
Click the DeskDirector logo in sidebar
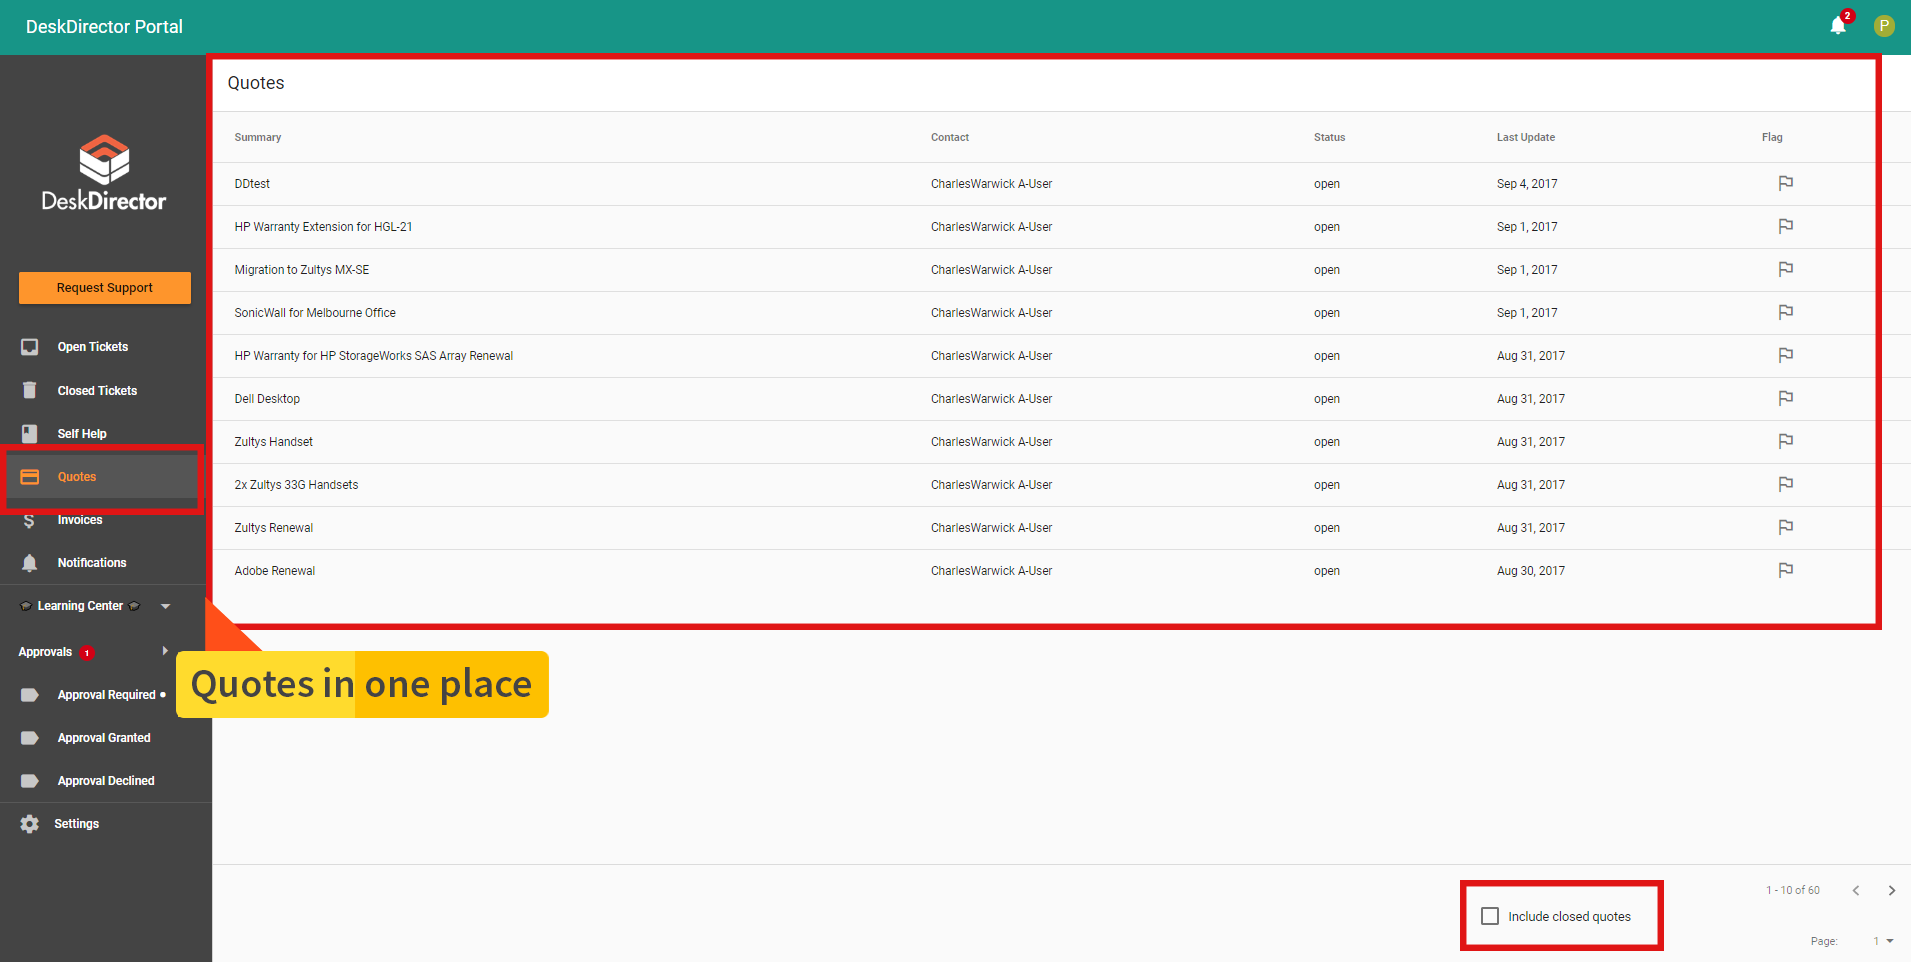pyautogui.click(x=104, y=173)
